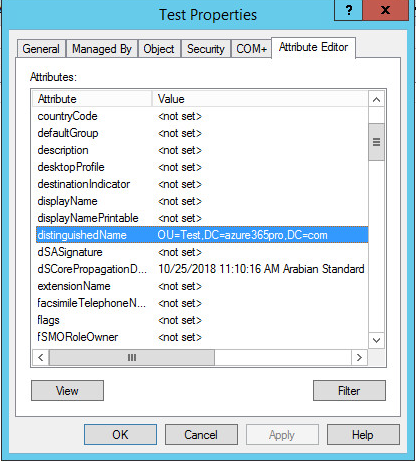
Task: Confirm with the OK button
Action: pyautogui.click(x=120, y=434)
